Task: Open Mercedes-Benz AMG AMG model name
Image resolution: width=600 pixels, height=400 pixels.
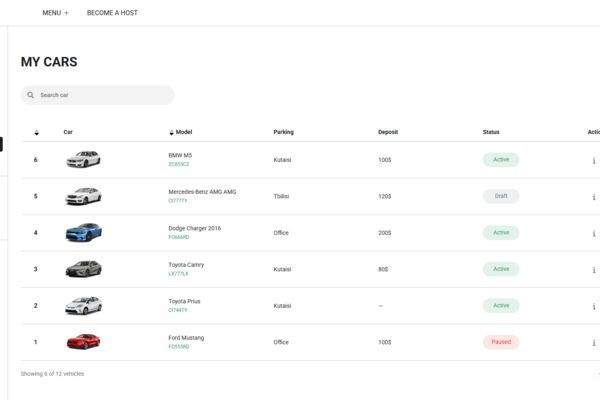Action: (x=202, y=192)
